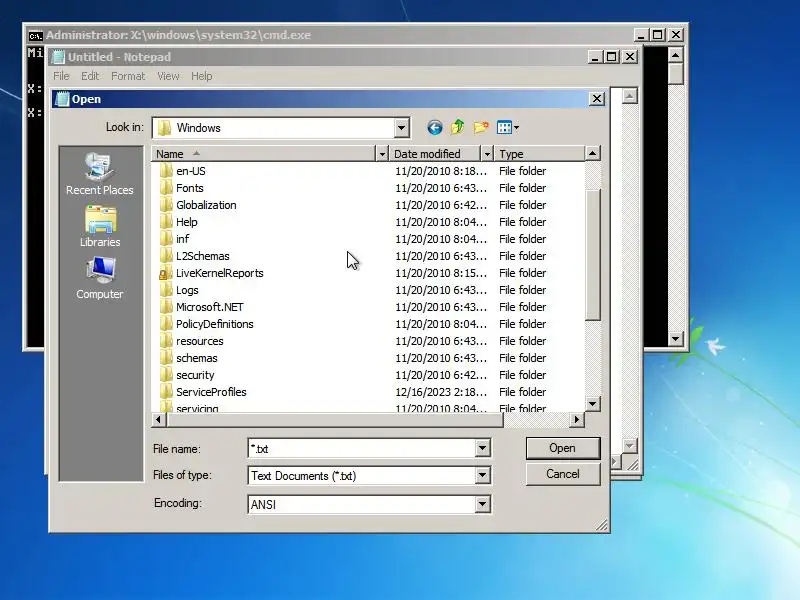Create a new folder icon
The width and height of the screenshot is (800, 600).
tap(481, 127)
